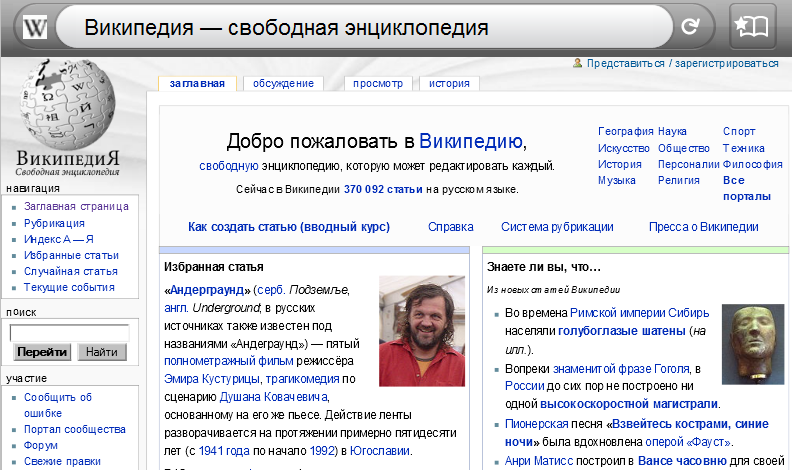
Task: Open the история tab
Action: click(449, 83)
